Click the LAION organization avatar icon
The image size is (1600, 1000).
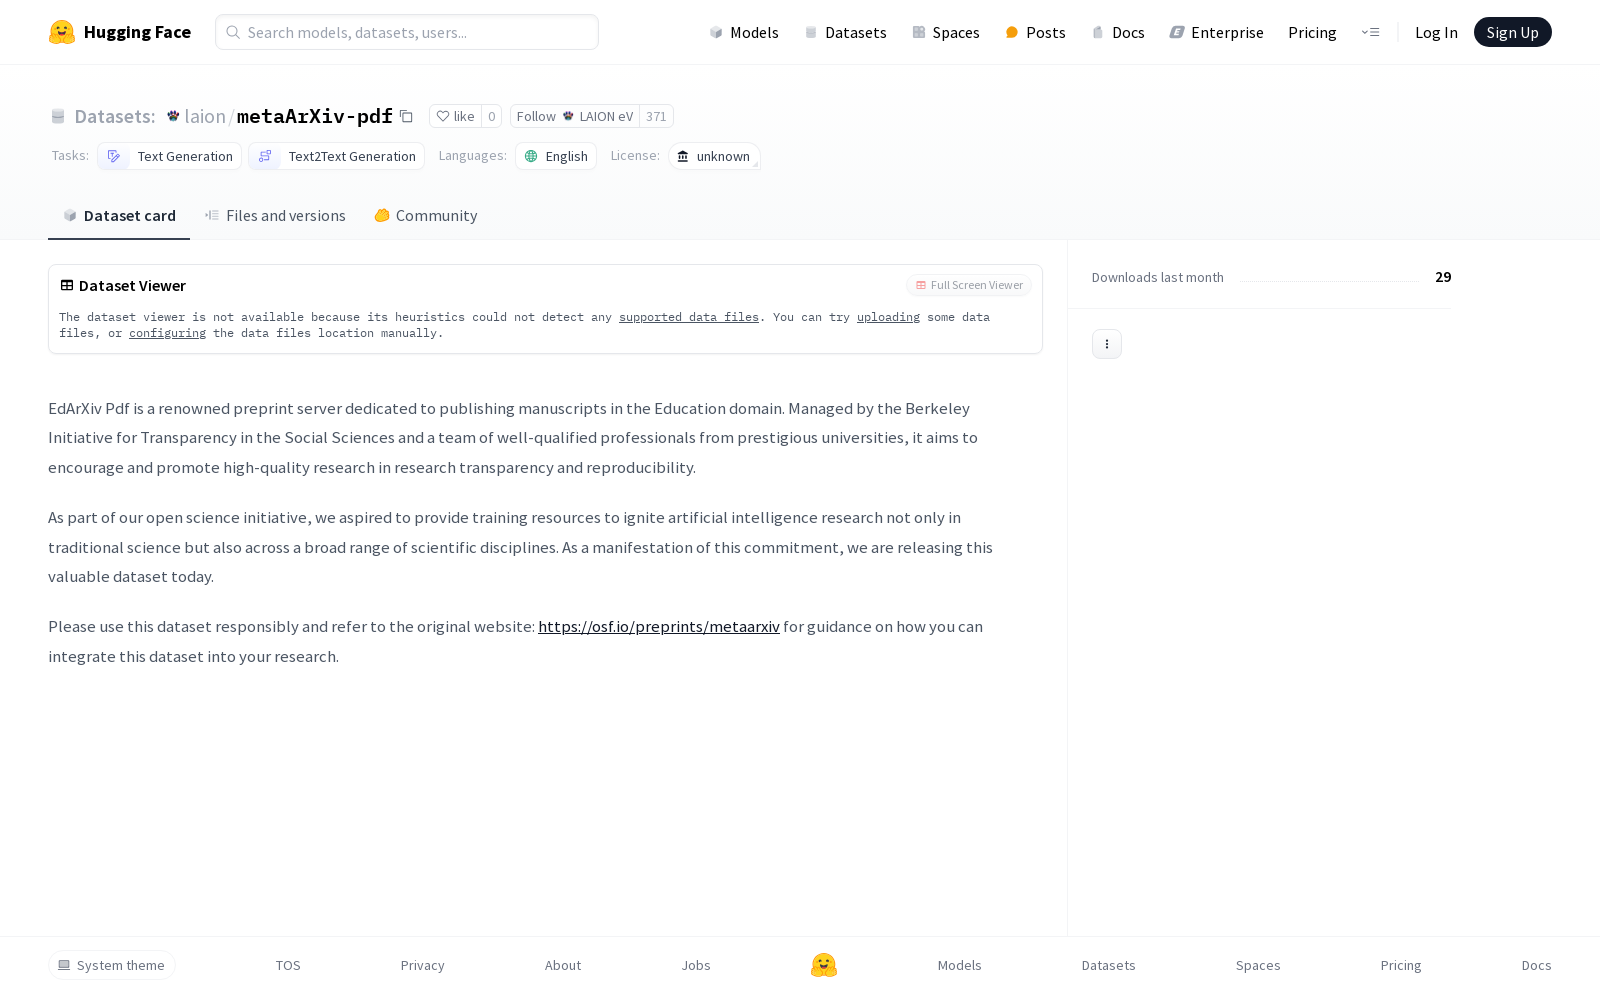pyautogui.click(x=173, y=116)
